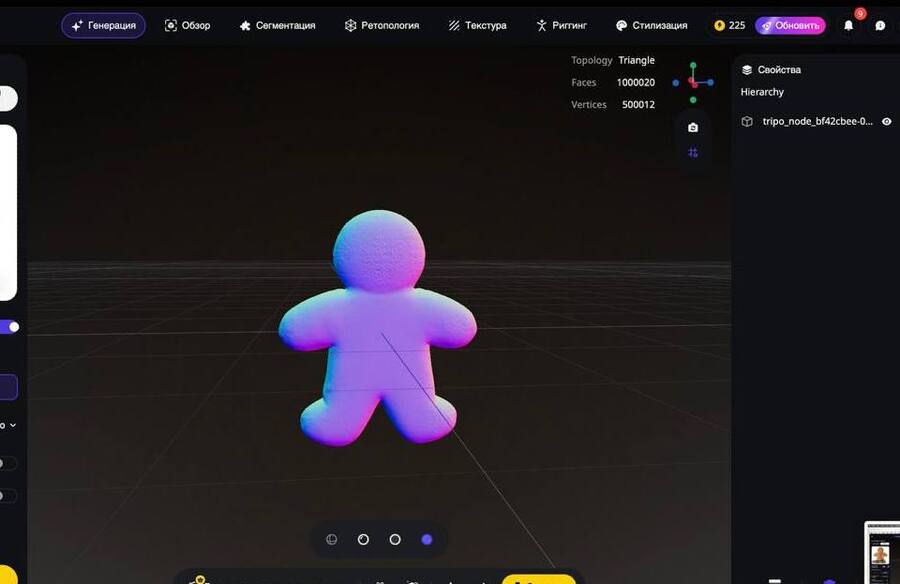
Task: Open notifications bell icon
Action: (x=848, y=26)
